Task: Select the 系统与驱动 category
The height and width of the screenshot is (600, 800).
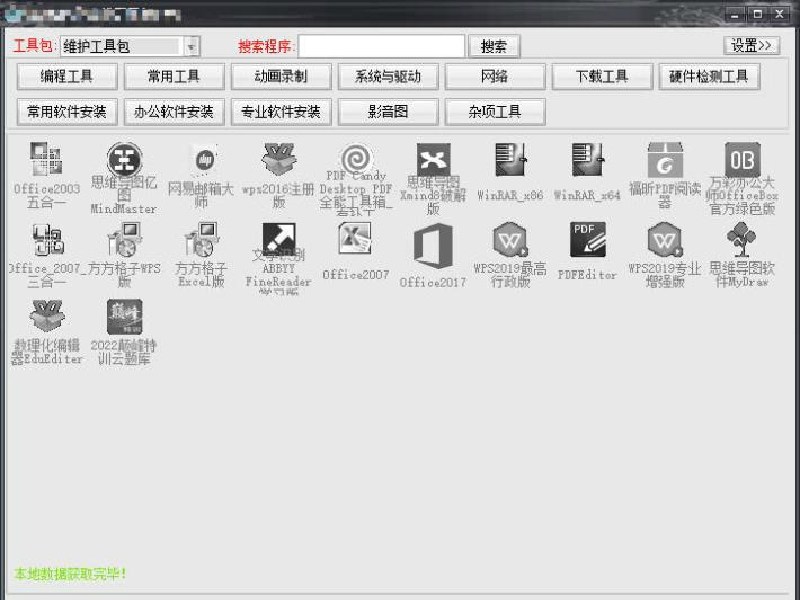Action: click(x=388, y=77)
